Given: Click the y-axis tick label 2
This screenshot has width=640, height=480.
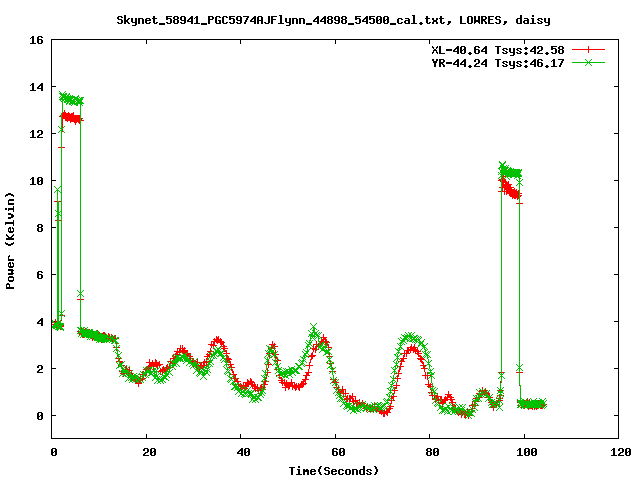Looking at the screenshot, I should (40, 369).
